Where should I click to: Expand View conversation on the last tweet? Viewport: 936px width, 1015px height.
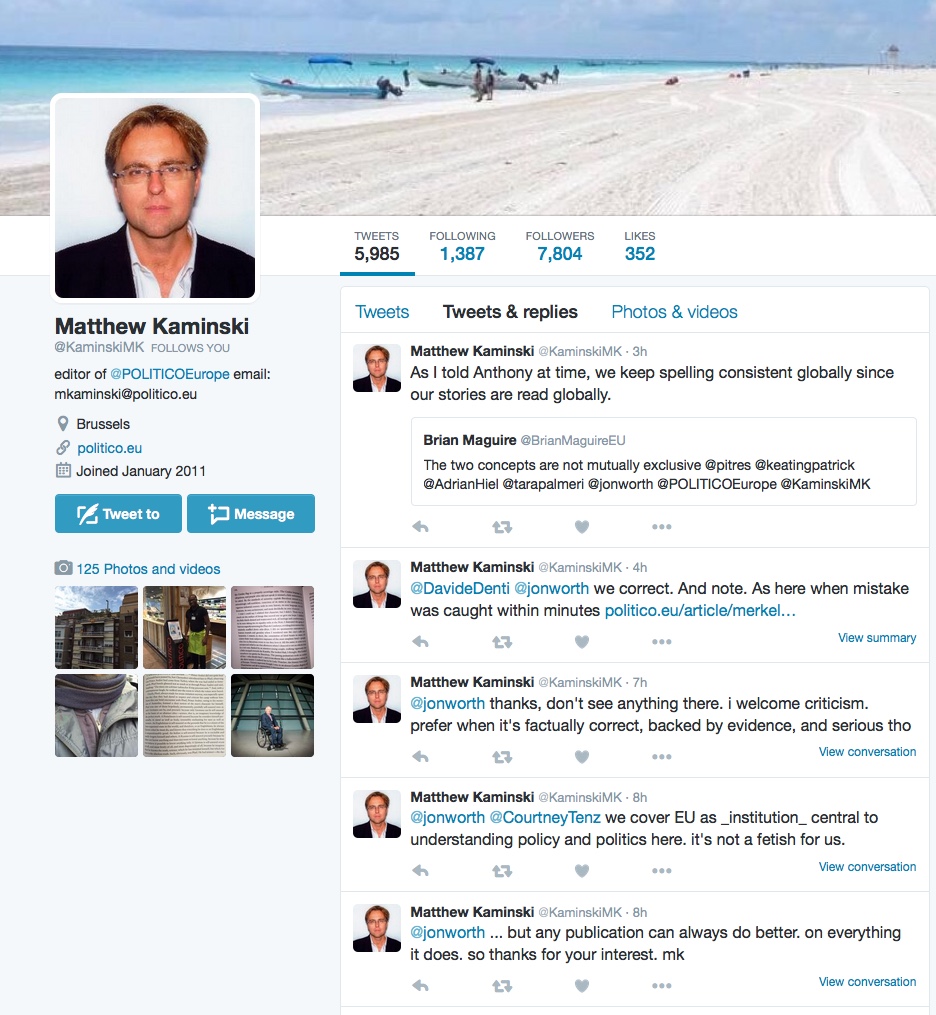(867, 981)
